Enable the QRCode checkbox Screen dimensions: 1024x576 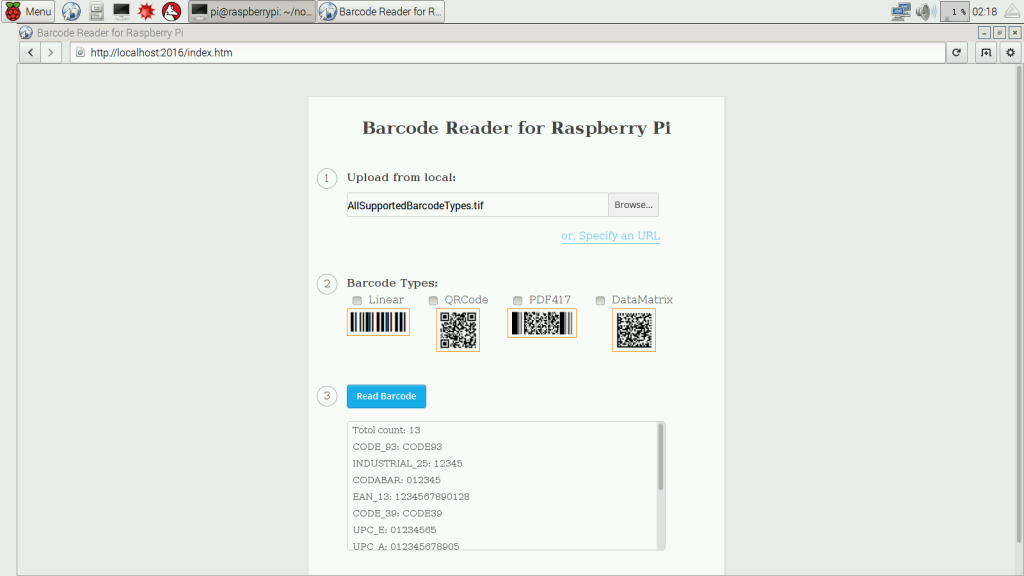tap(433, 300)
